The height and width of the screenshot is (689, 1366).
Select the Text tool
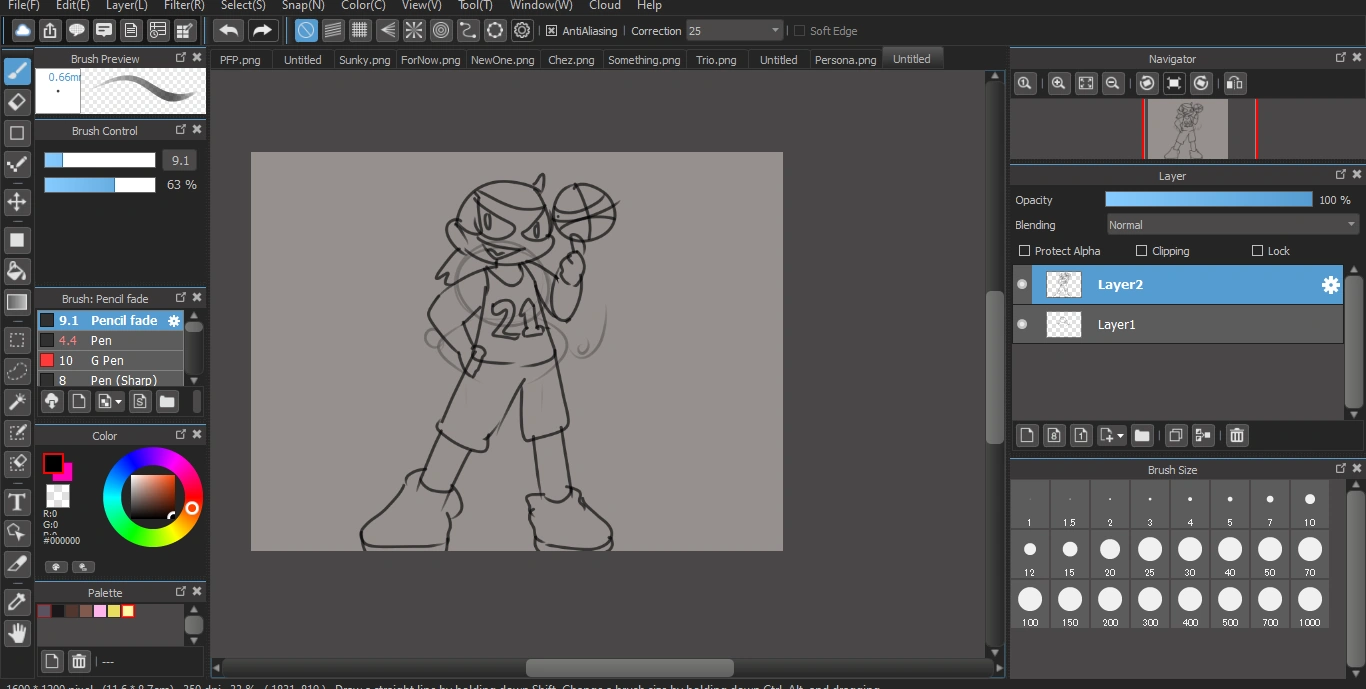click(x=17, y=502)
